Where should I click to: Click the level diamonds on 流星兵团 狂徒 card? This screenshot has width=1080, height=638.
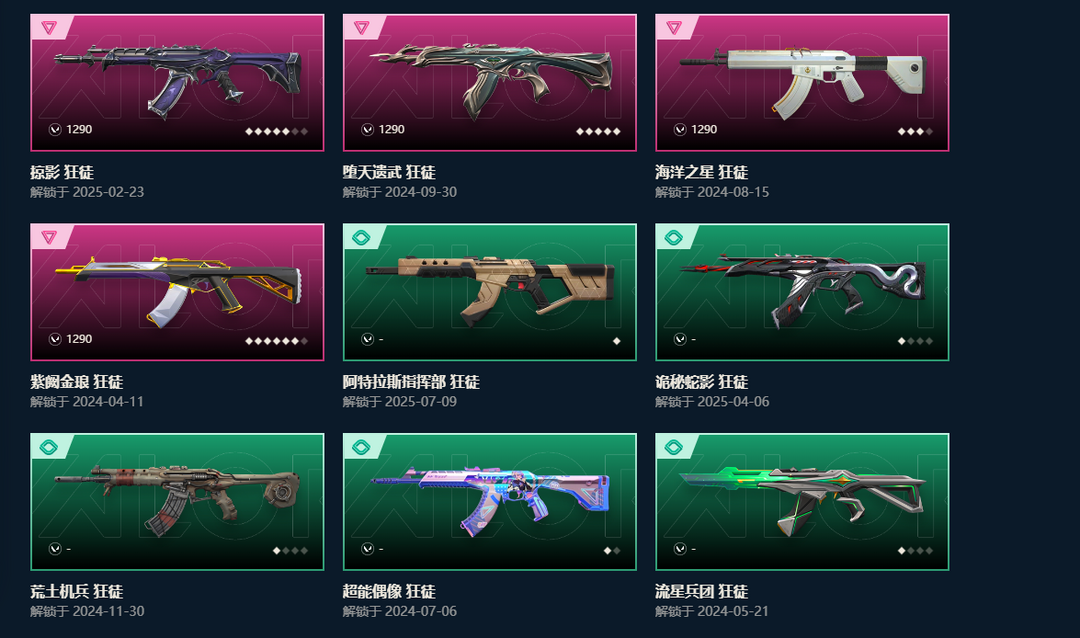[x=915, y=550]
